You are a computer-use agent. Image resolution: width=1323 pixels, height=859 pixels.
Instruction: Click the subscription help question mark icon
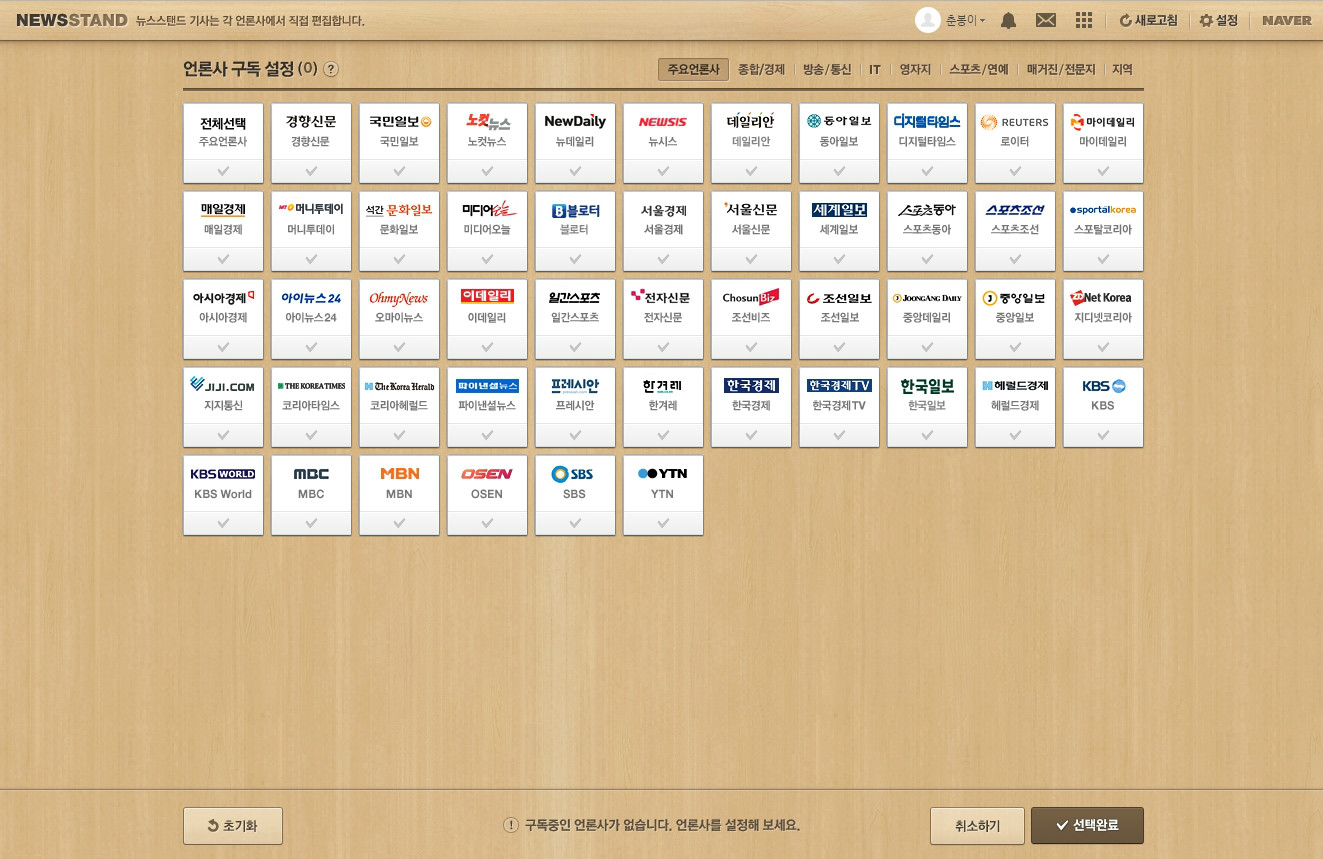pyautogui.click(x=331, y=69)
